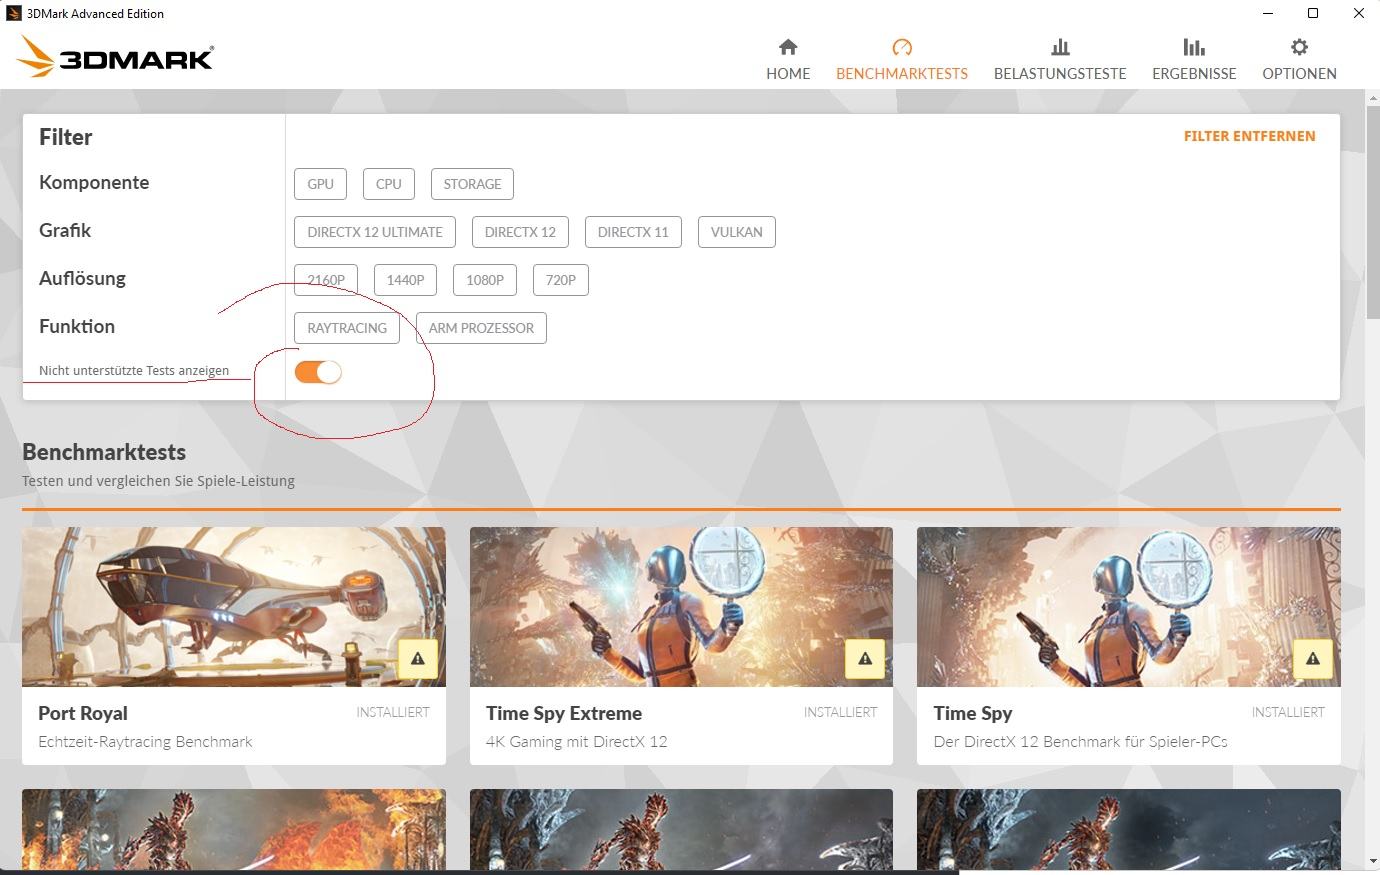The width and height of the screenshot is (1380, 875).
Task: Click the Ergebnisse chart icon
Action: tap(1194, 47)
